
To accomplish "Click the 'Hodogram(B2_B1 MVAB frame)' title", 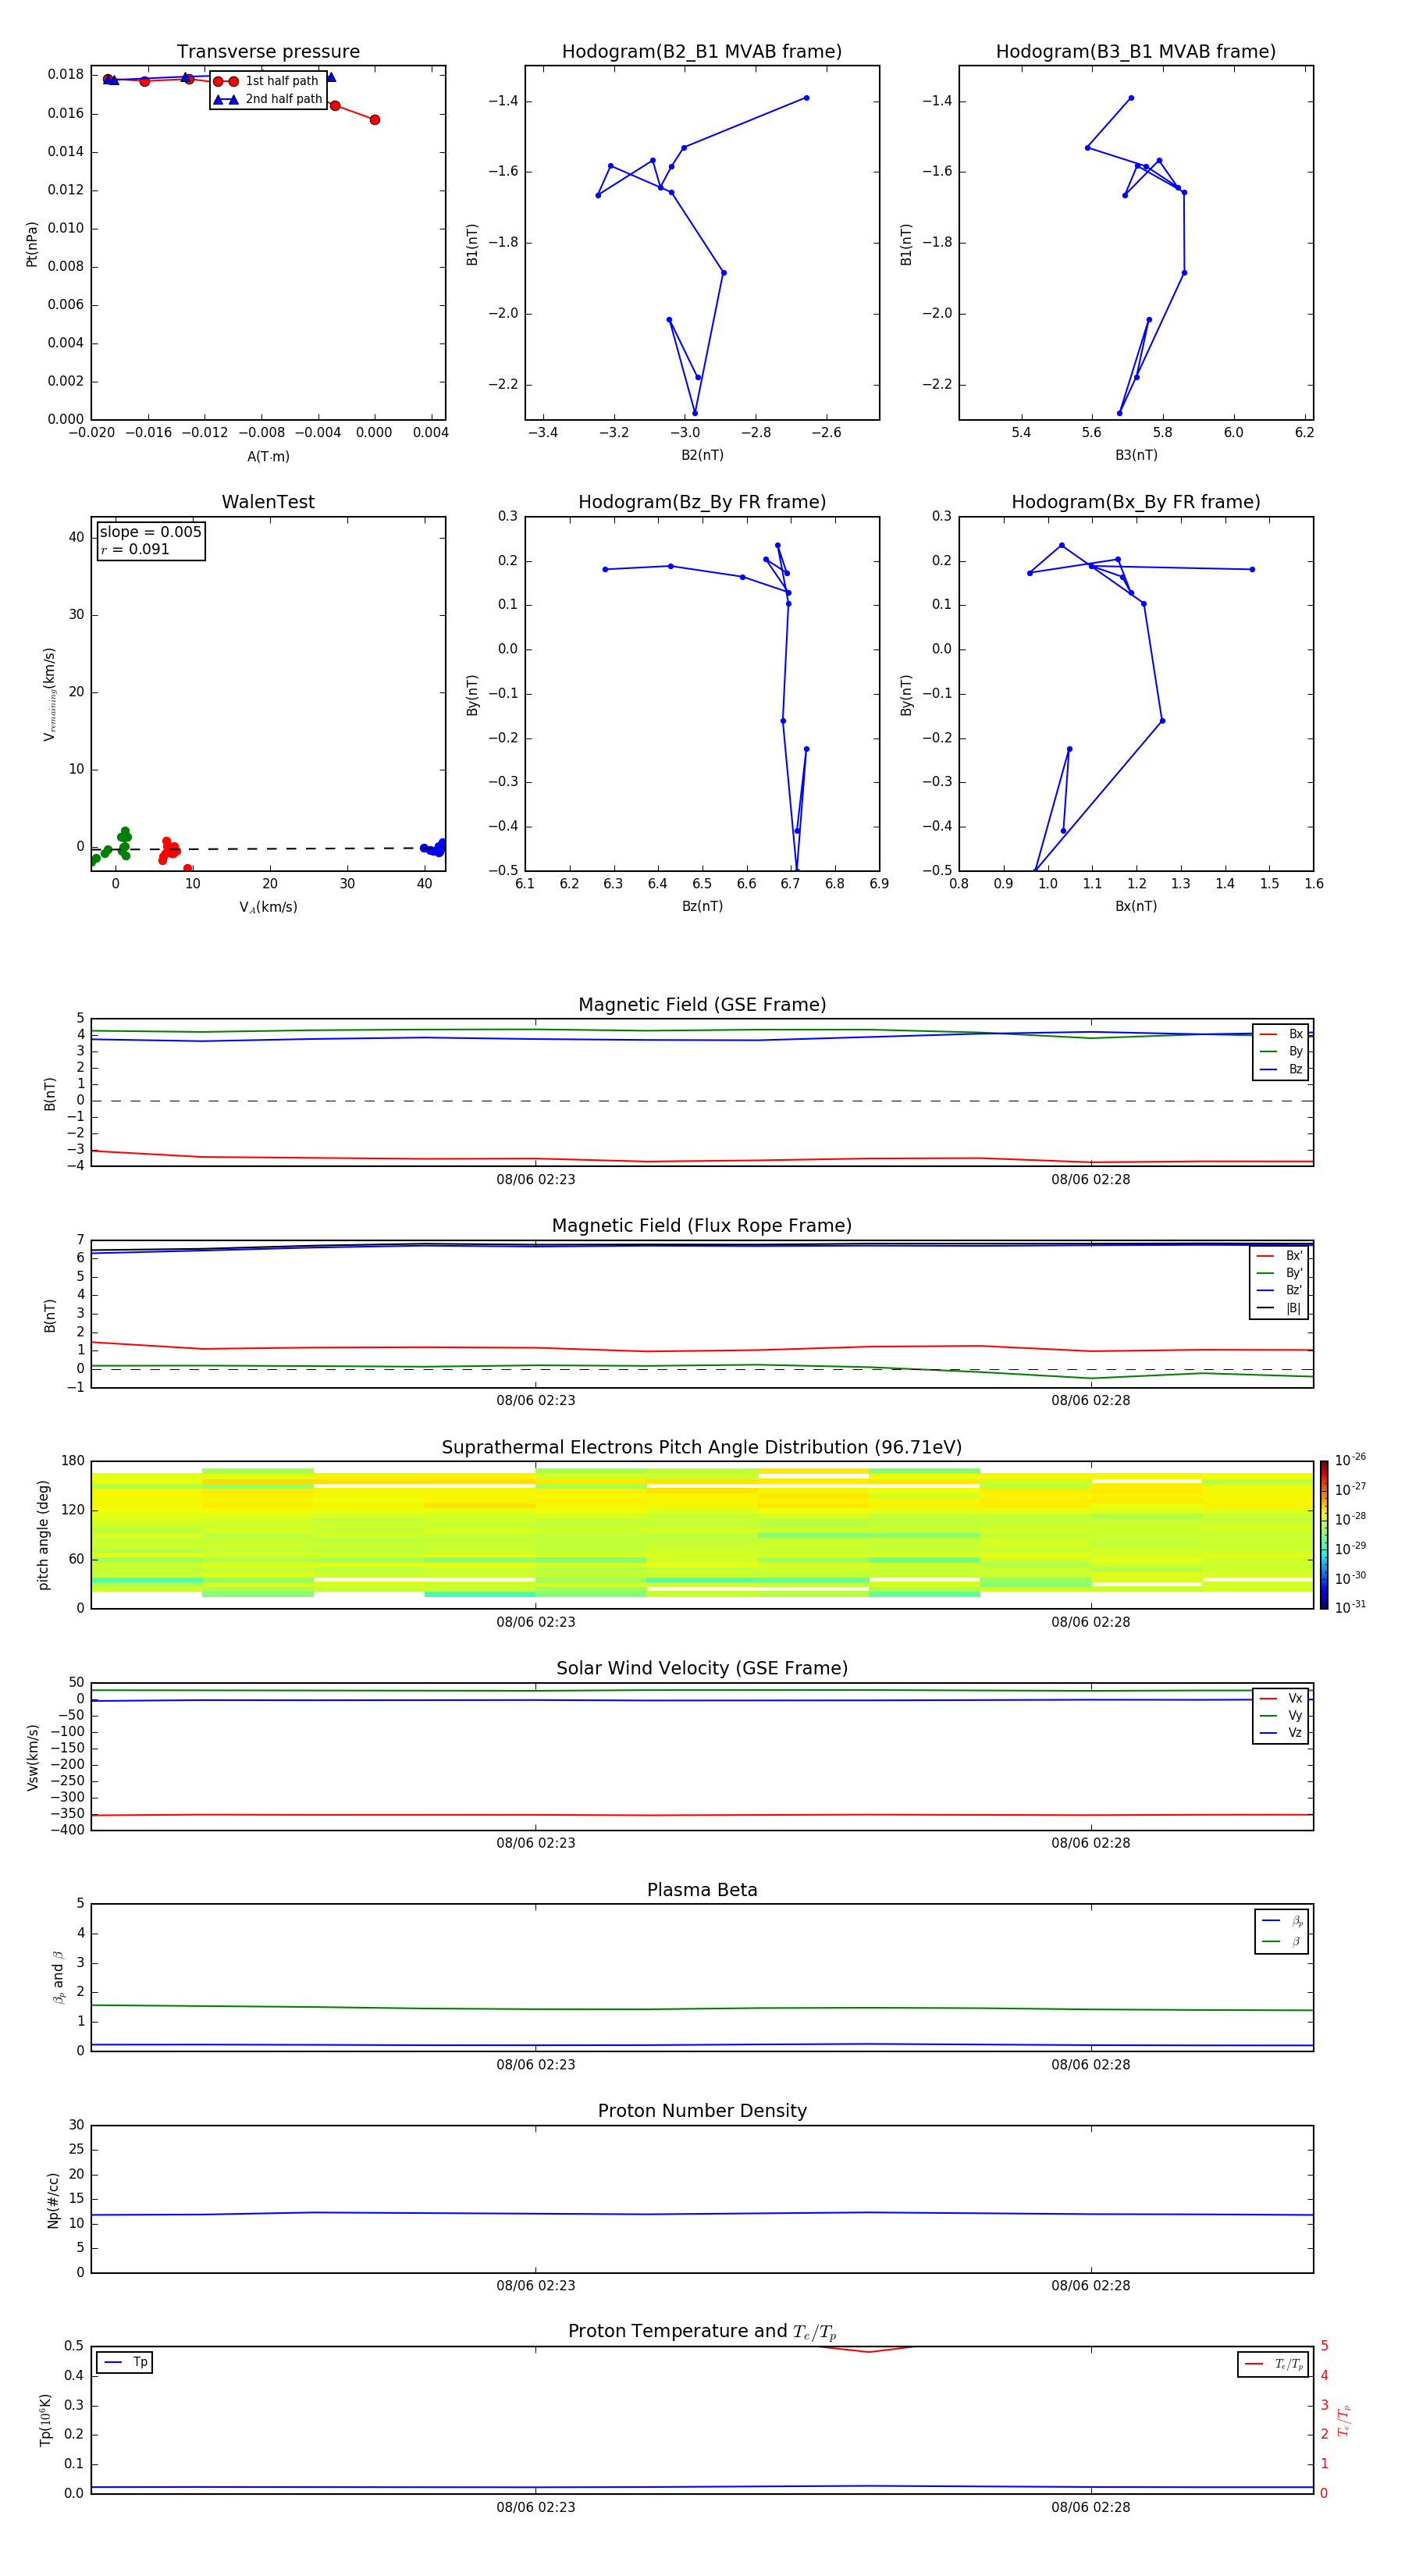I will [702, 51].
